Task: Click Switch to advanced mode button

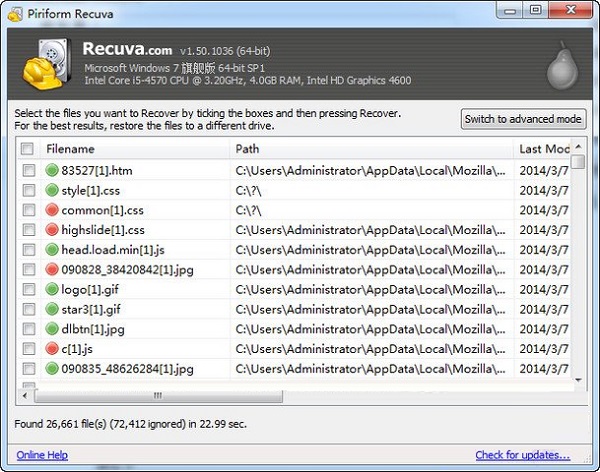Action: (523, 119)
